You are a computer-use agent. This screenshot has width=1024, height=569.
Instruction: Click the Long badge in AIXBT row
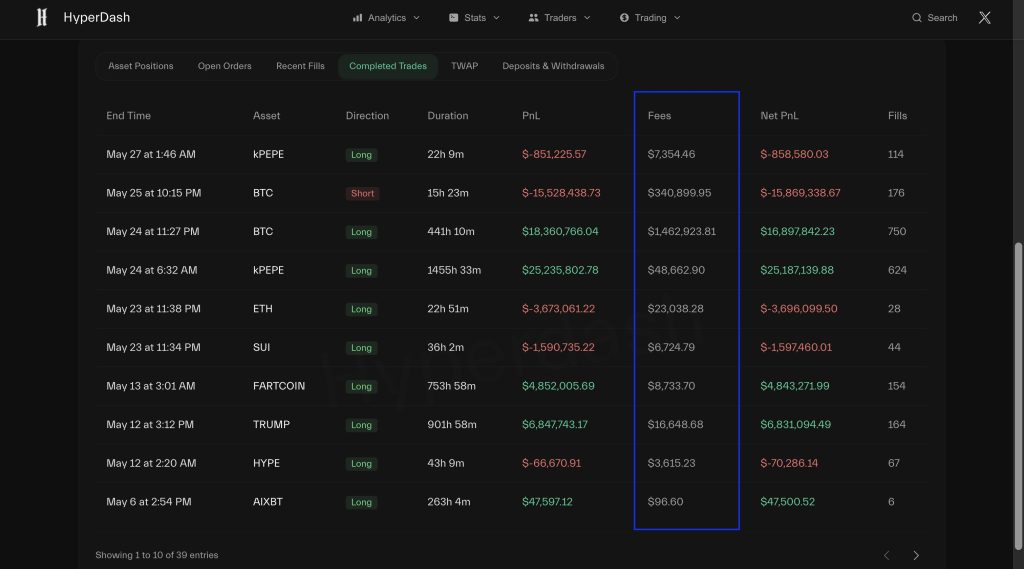point(361,502)
